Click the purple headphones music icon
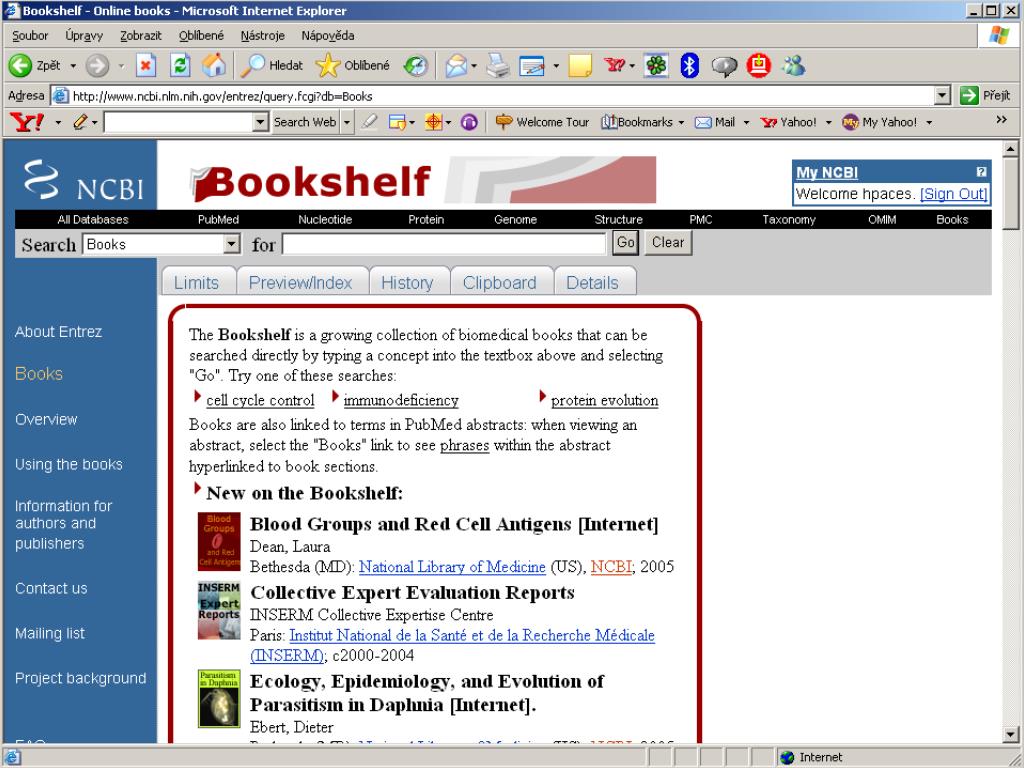This screenshot has width=1024, height=768. tap(469, 122)
